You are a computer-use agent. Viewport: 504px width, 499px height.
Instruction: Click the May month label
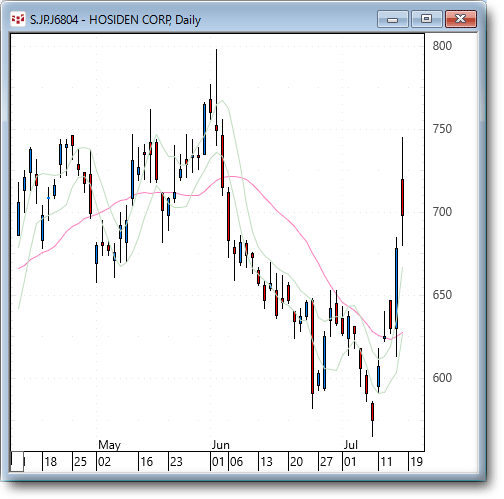tap(109, 445)
